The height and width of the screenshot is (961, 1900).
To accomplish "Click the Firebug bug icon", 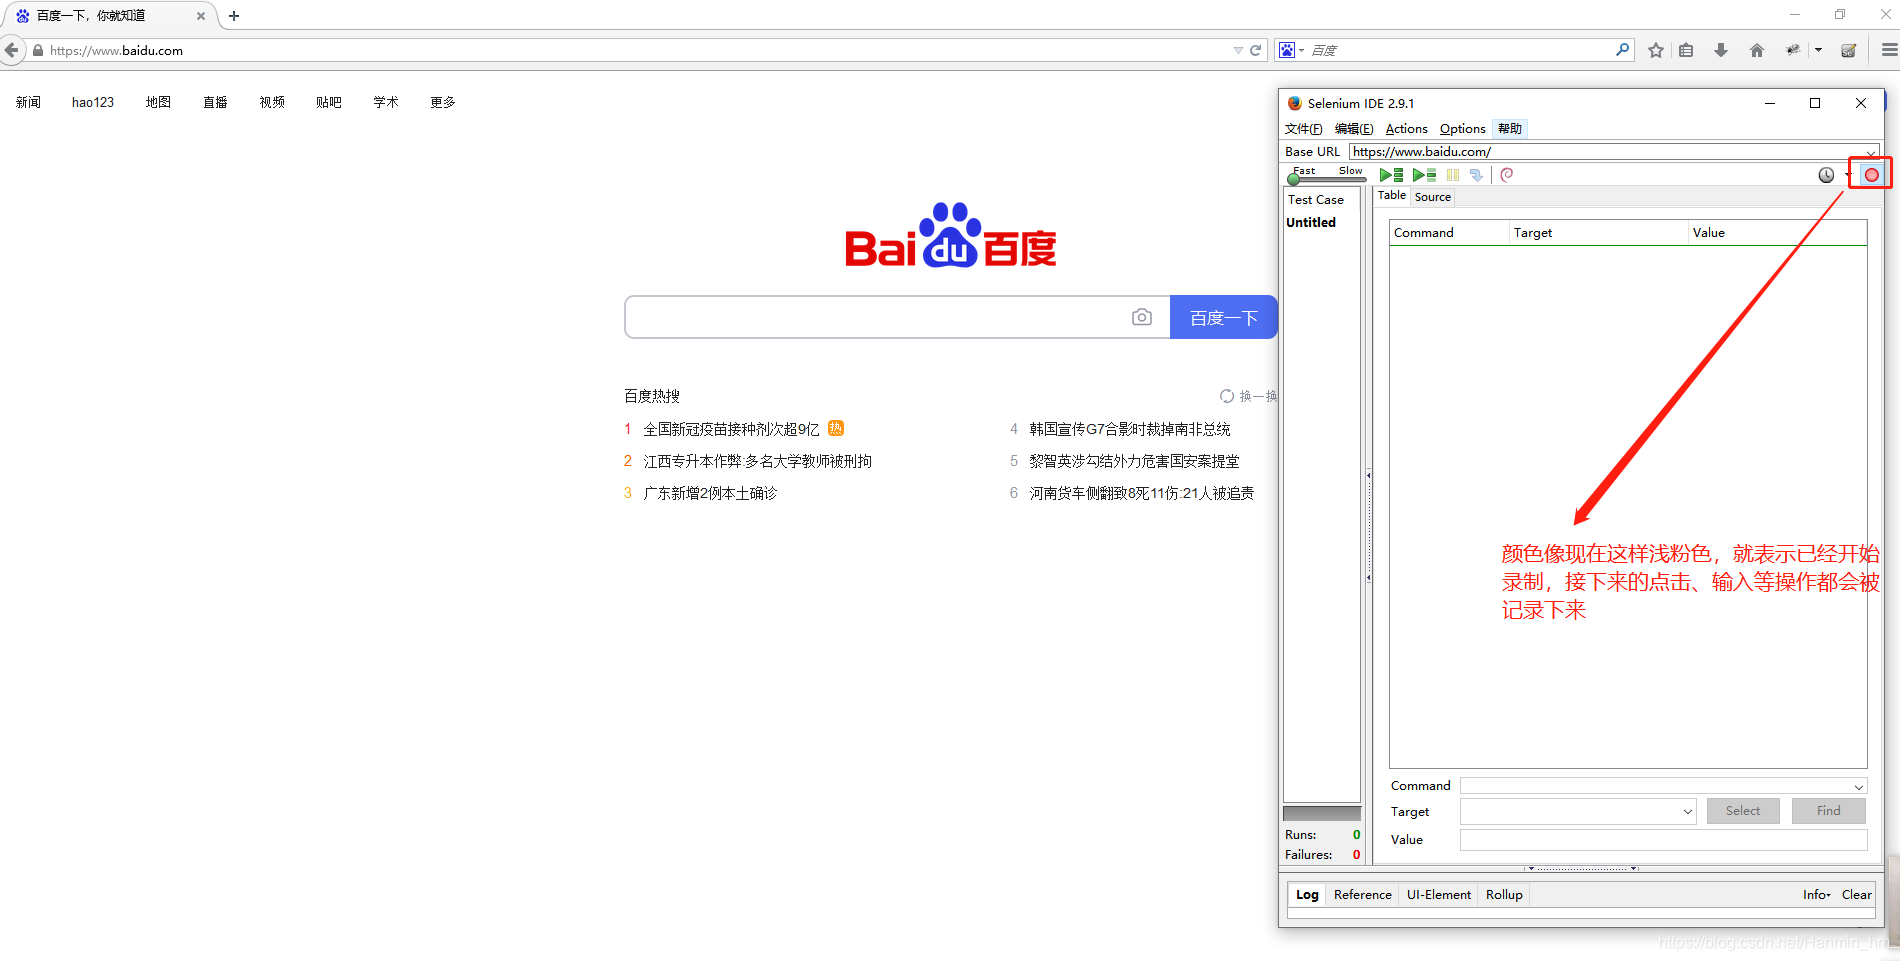I will click(1793, 50).
